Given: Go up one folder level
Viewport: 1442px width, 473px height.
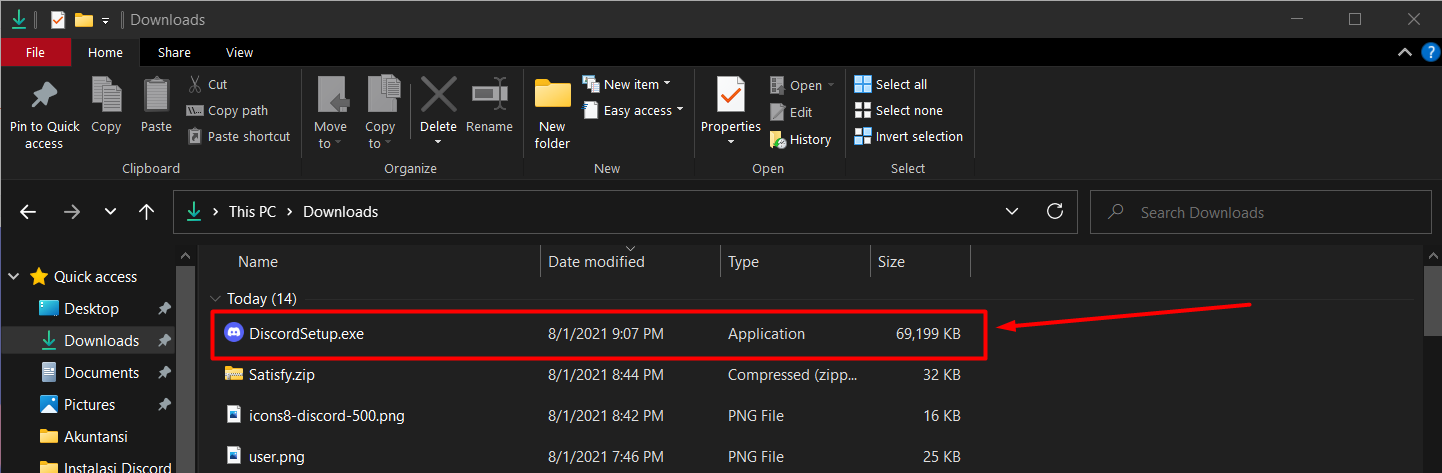Looking at the screenshot, I should 147,212.
